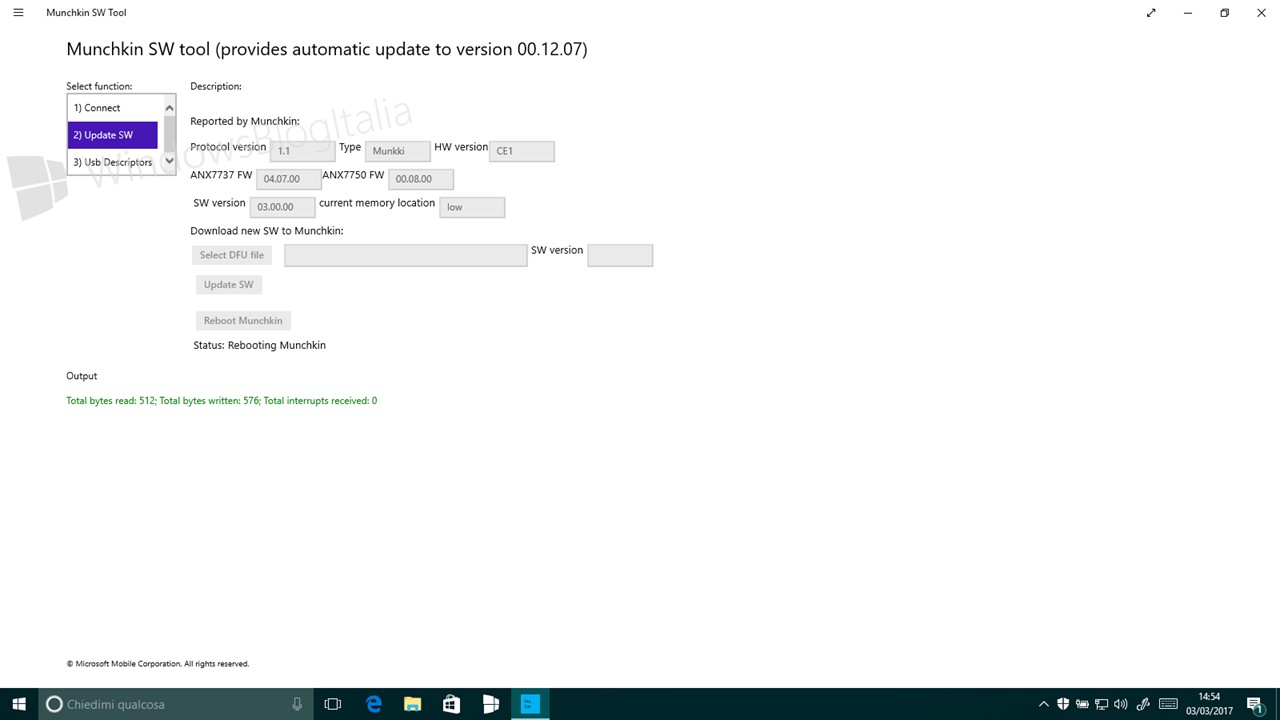Click the 'Download new SW to Munchkin:' label
Screen dimensions: 1280x720
[267, 231]
